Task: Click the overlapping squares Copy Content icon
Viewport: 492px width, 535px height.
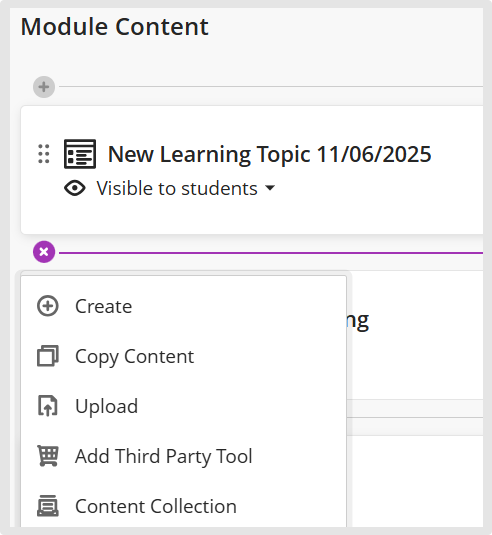Action: coord(48,356)
